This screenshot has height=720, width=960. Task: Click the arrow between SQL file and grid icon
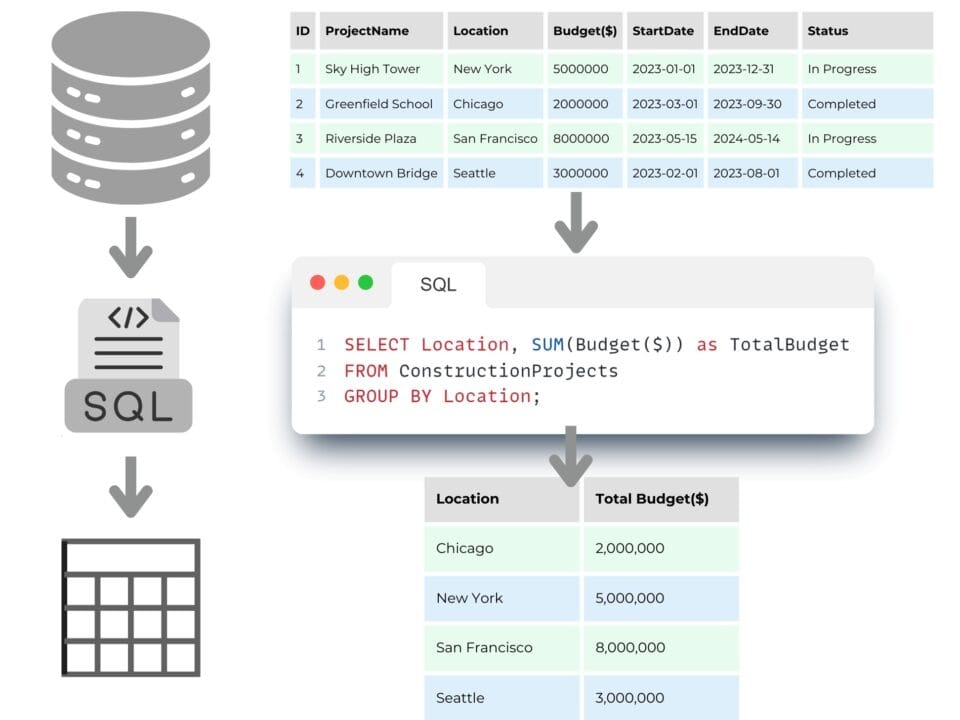tap(130, 487)
